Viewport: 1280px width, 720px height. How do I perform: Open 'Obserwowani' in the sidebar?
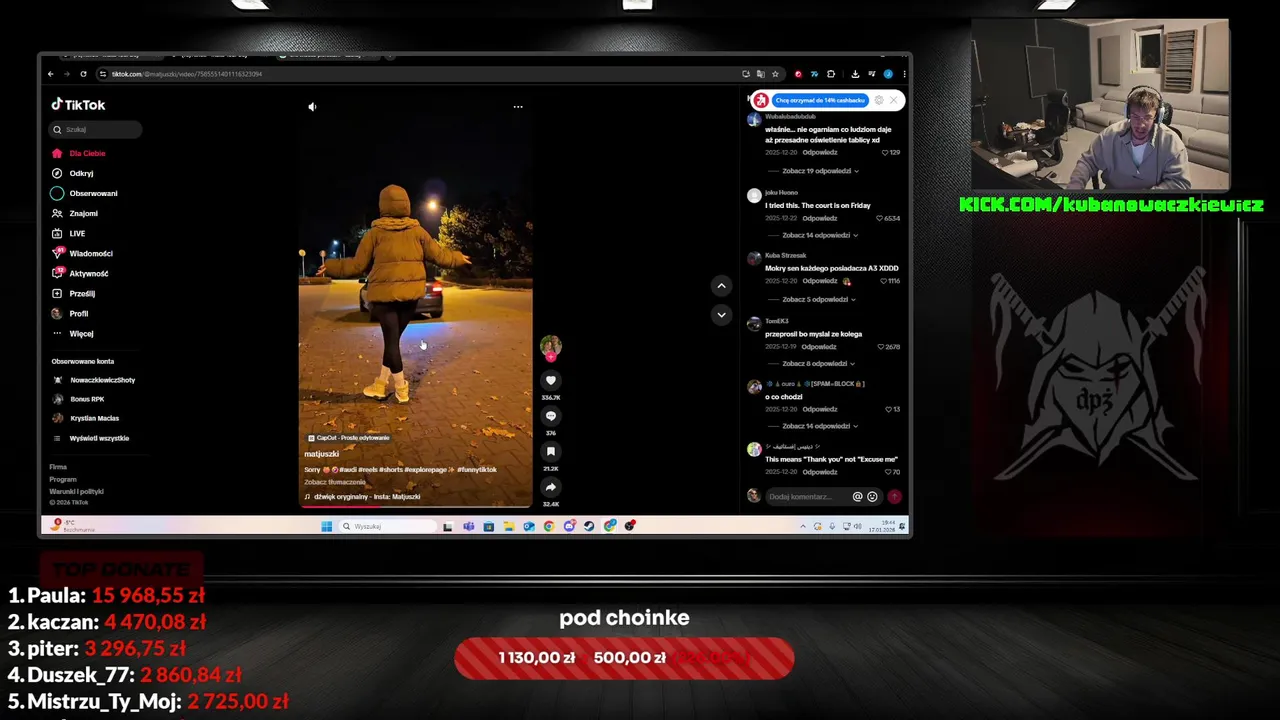(85, 193)
